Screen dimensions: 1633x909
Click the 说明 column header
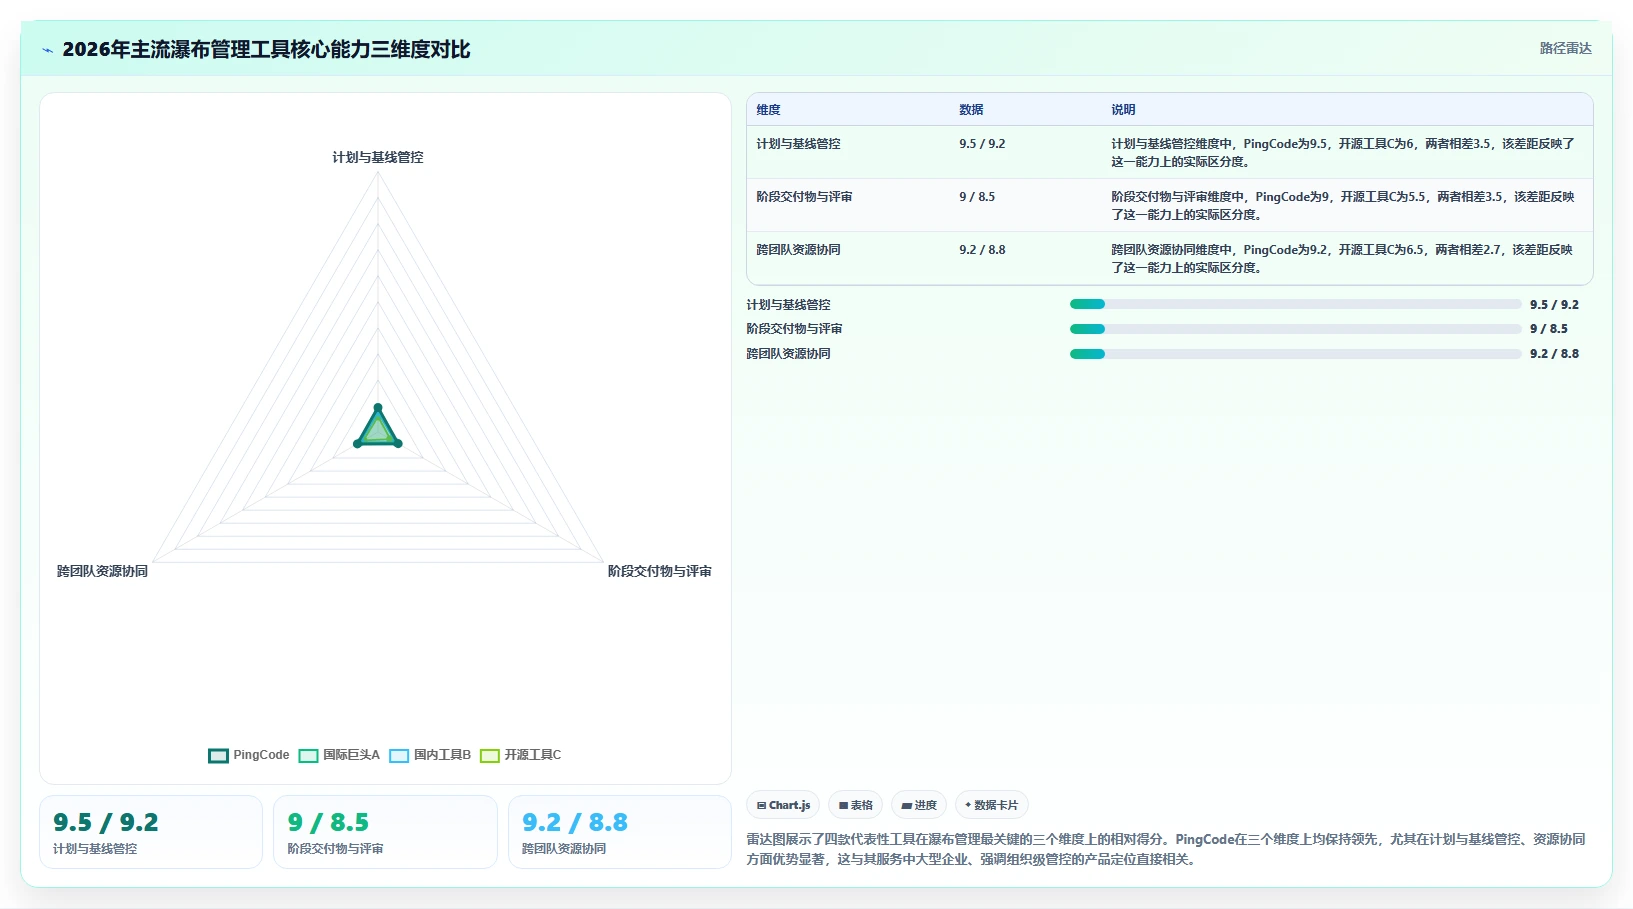[x=1123, y=110]
